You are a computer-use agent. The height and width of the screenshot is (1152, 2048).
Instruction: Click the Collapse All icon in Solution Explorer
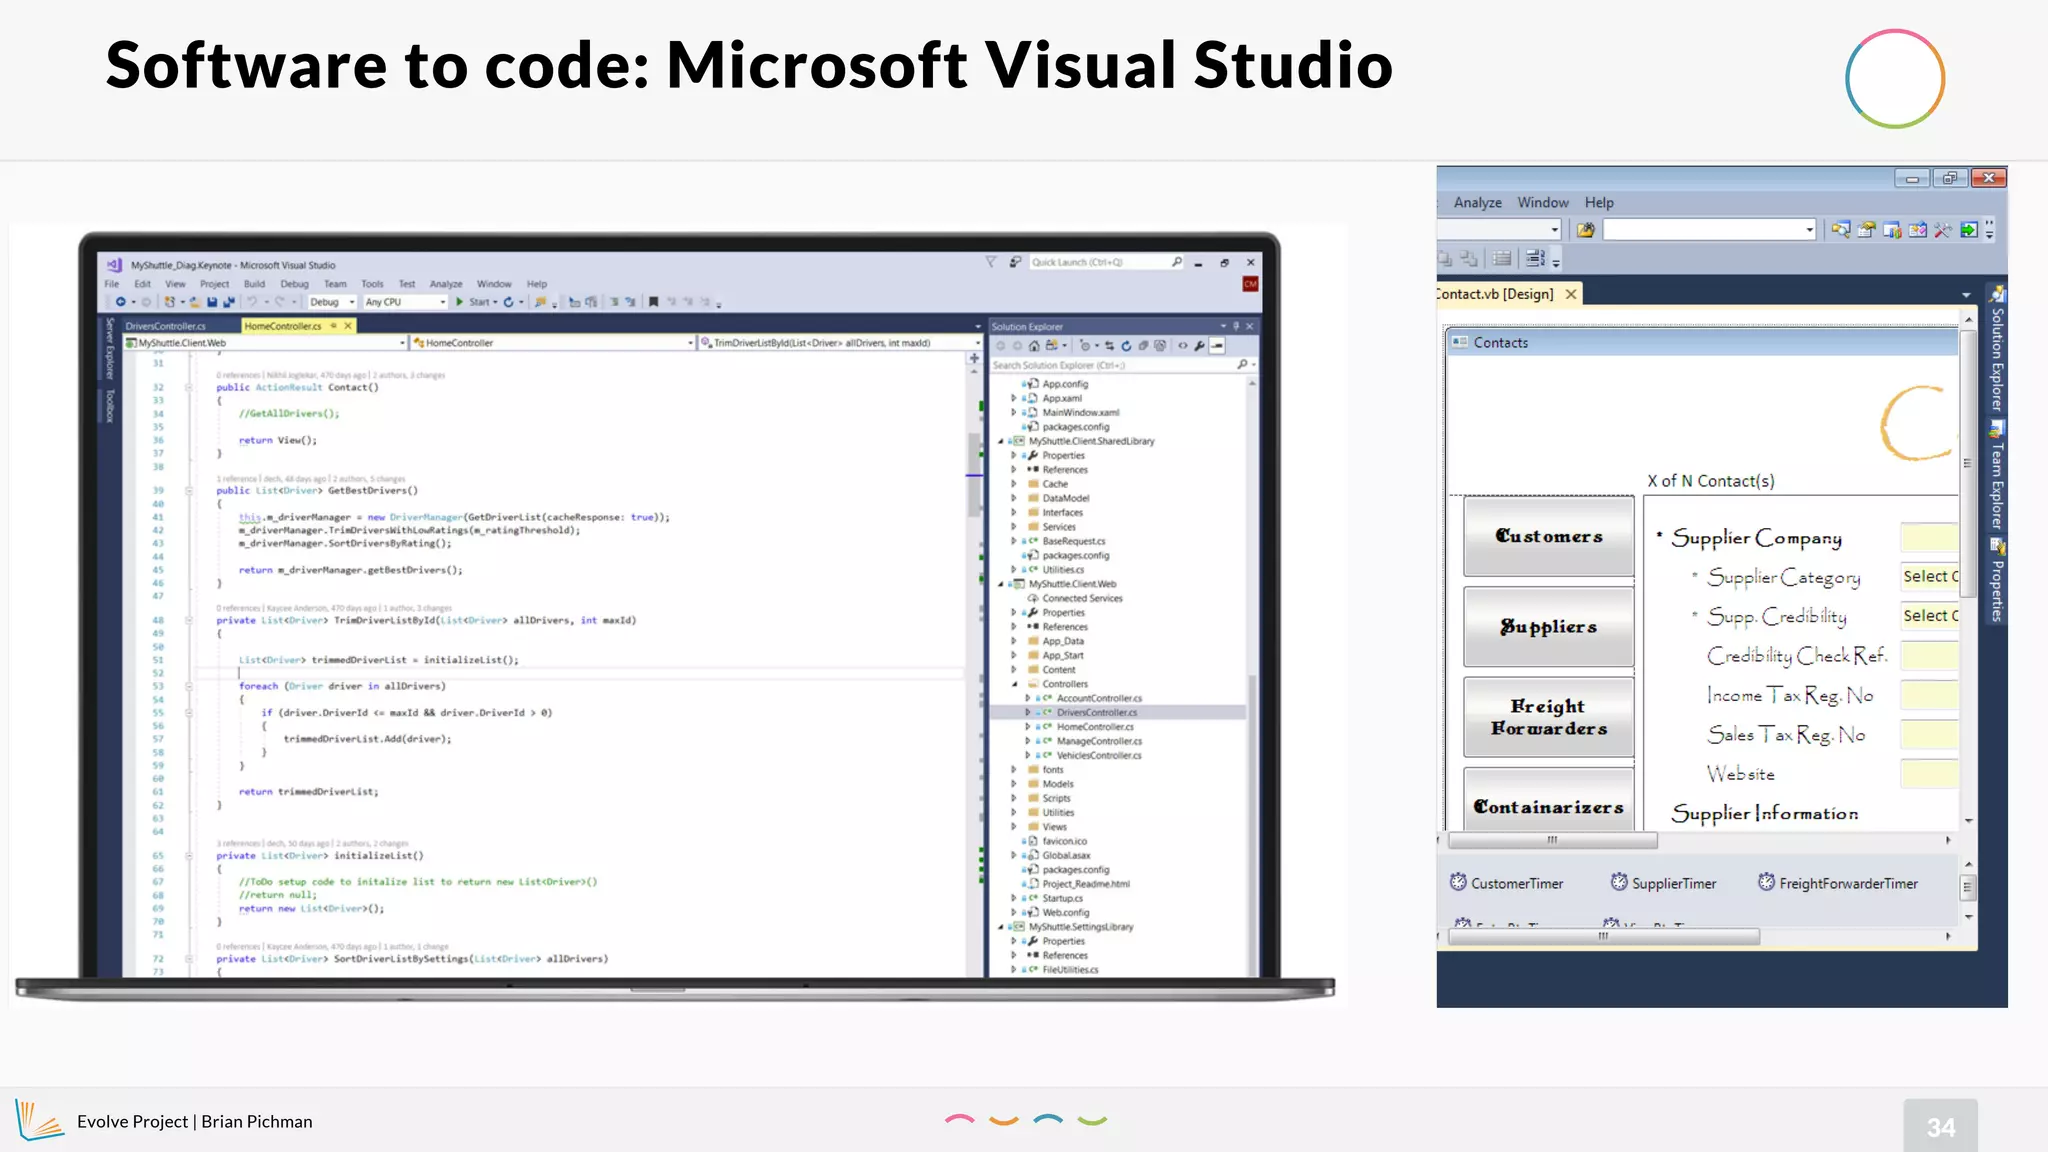click(x=1143, y=346)
